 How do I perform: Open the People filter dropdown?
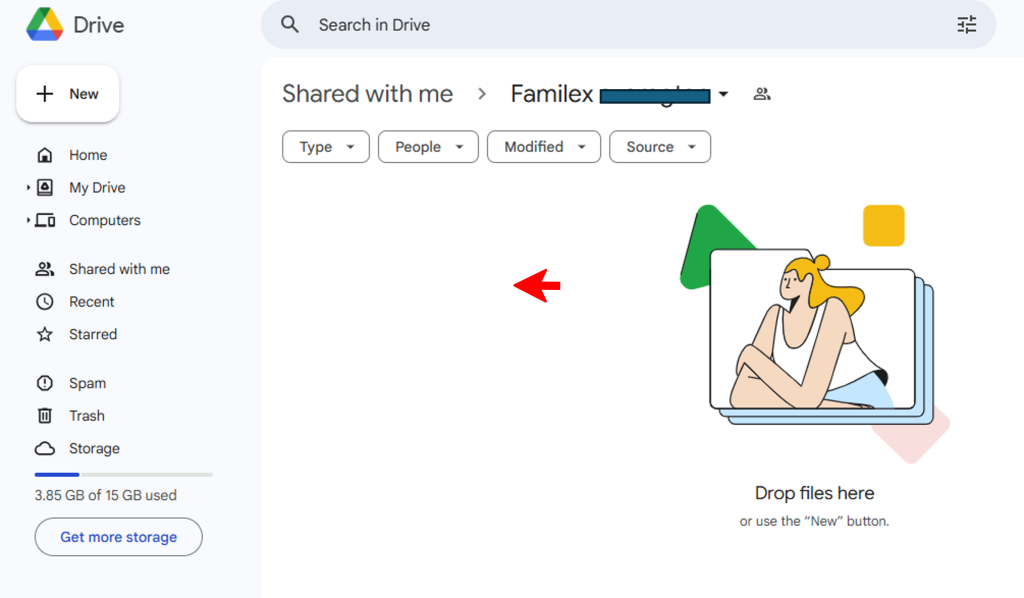(429, 147)
